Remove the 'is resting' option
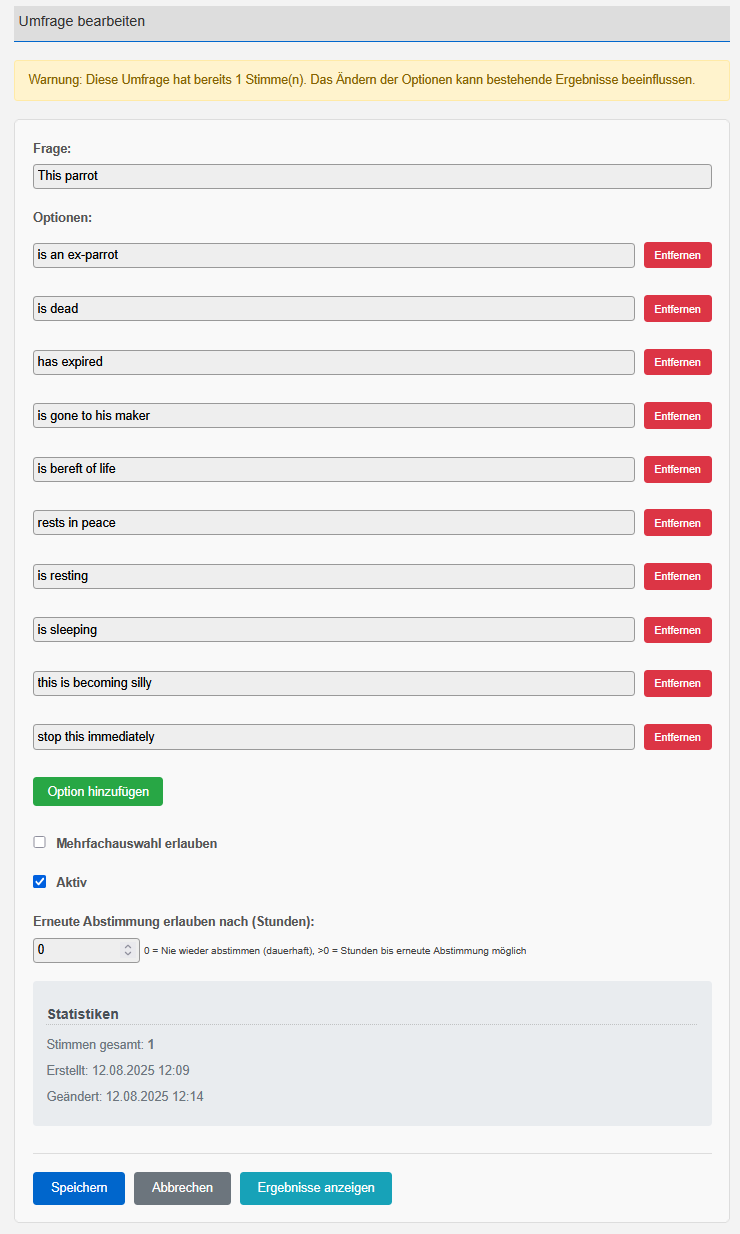The image size is (740, 1234). click(x=677, y=576)
